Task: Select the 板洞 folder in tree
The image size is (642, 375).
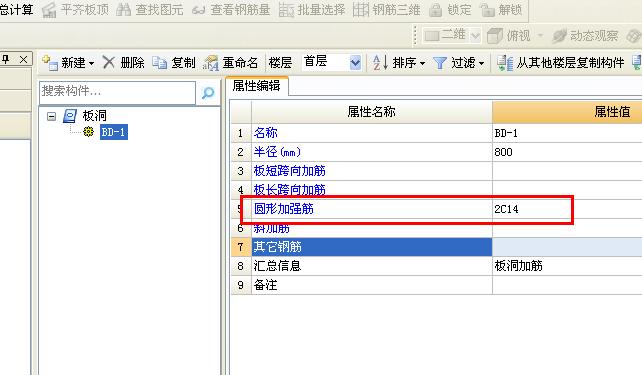Action: coord(94,116)
